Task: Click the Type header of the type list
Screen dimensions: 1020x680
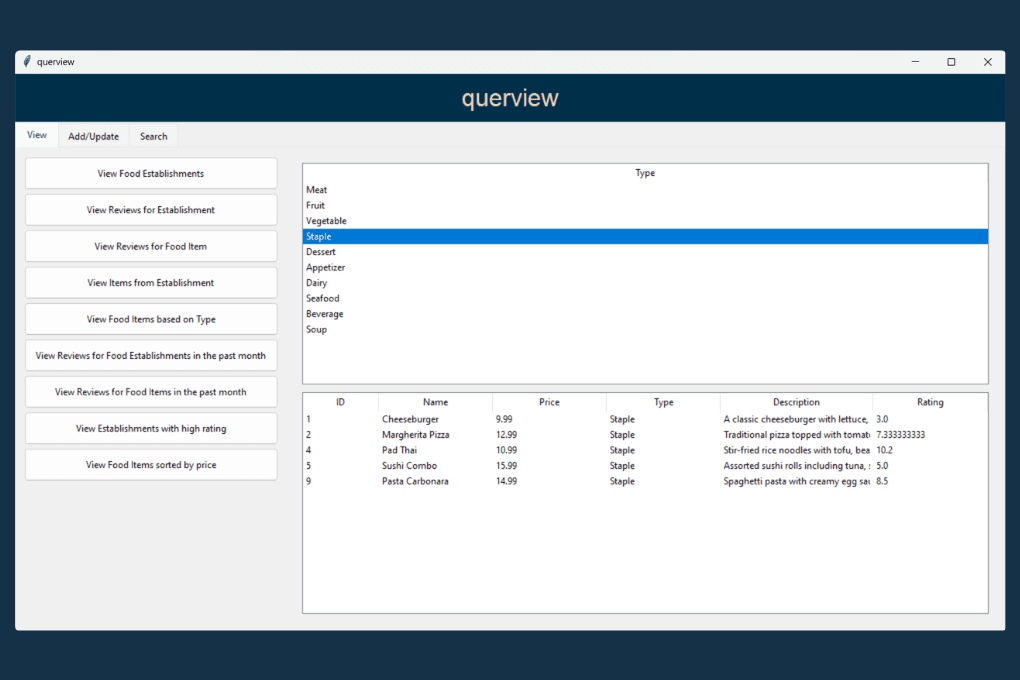Action: [x=645, y=172]
